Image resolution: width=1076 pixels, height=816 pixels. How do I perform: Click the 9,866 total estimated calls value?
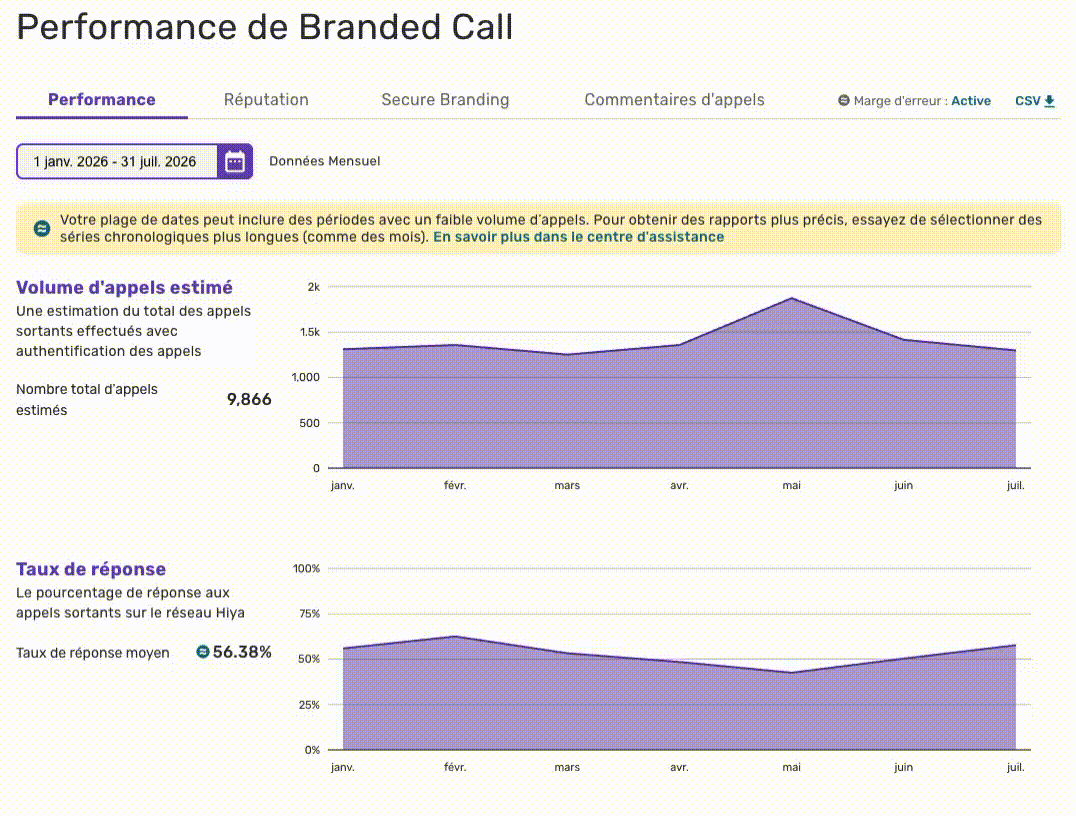pos(249,399)
